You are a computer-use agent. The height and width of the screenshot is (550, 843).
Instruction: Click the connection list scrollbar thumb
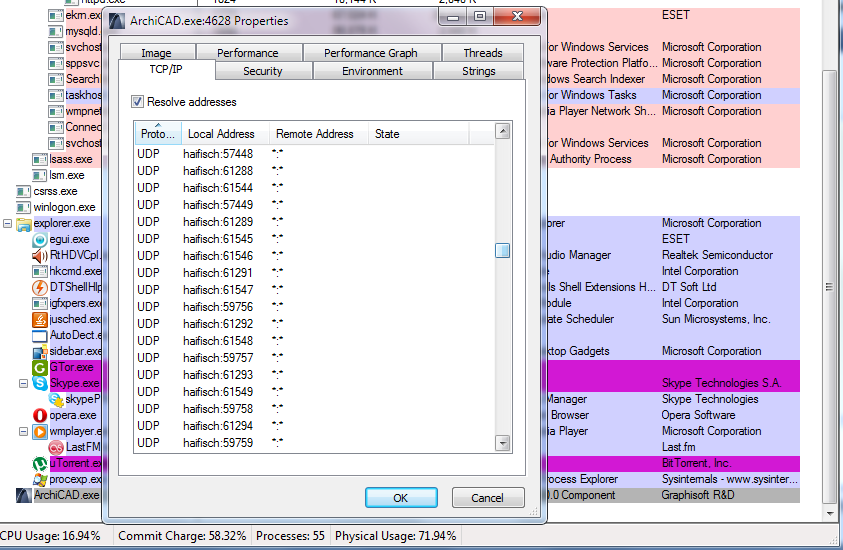pyautogui.click(x=502, y=251)
